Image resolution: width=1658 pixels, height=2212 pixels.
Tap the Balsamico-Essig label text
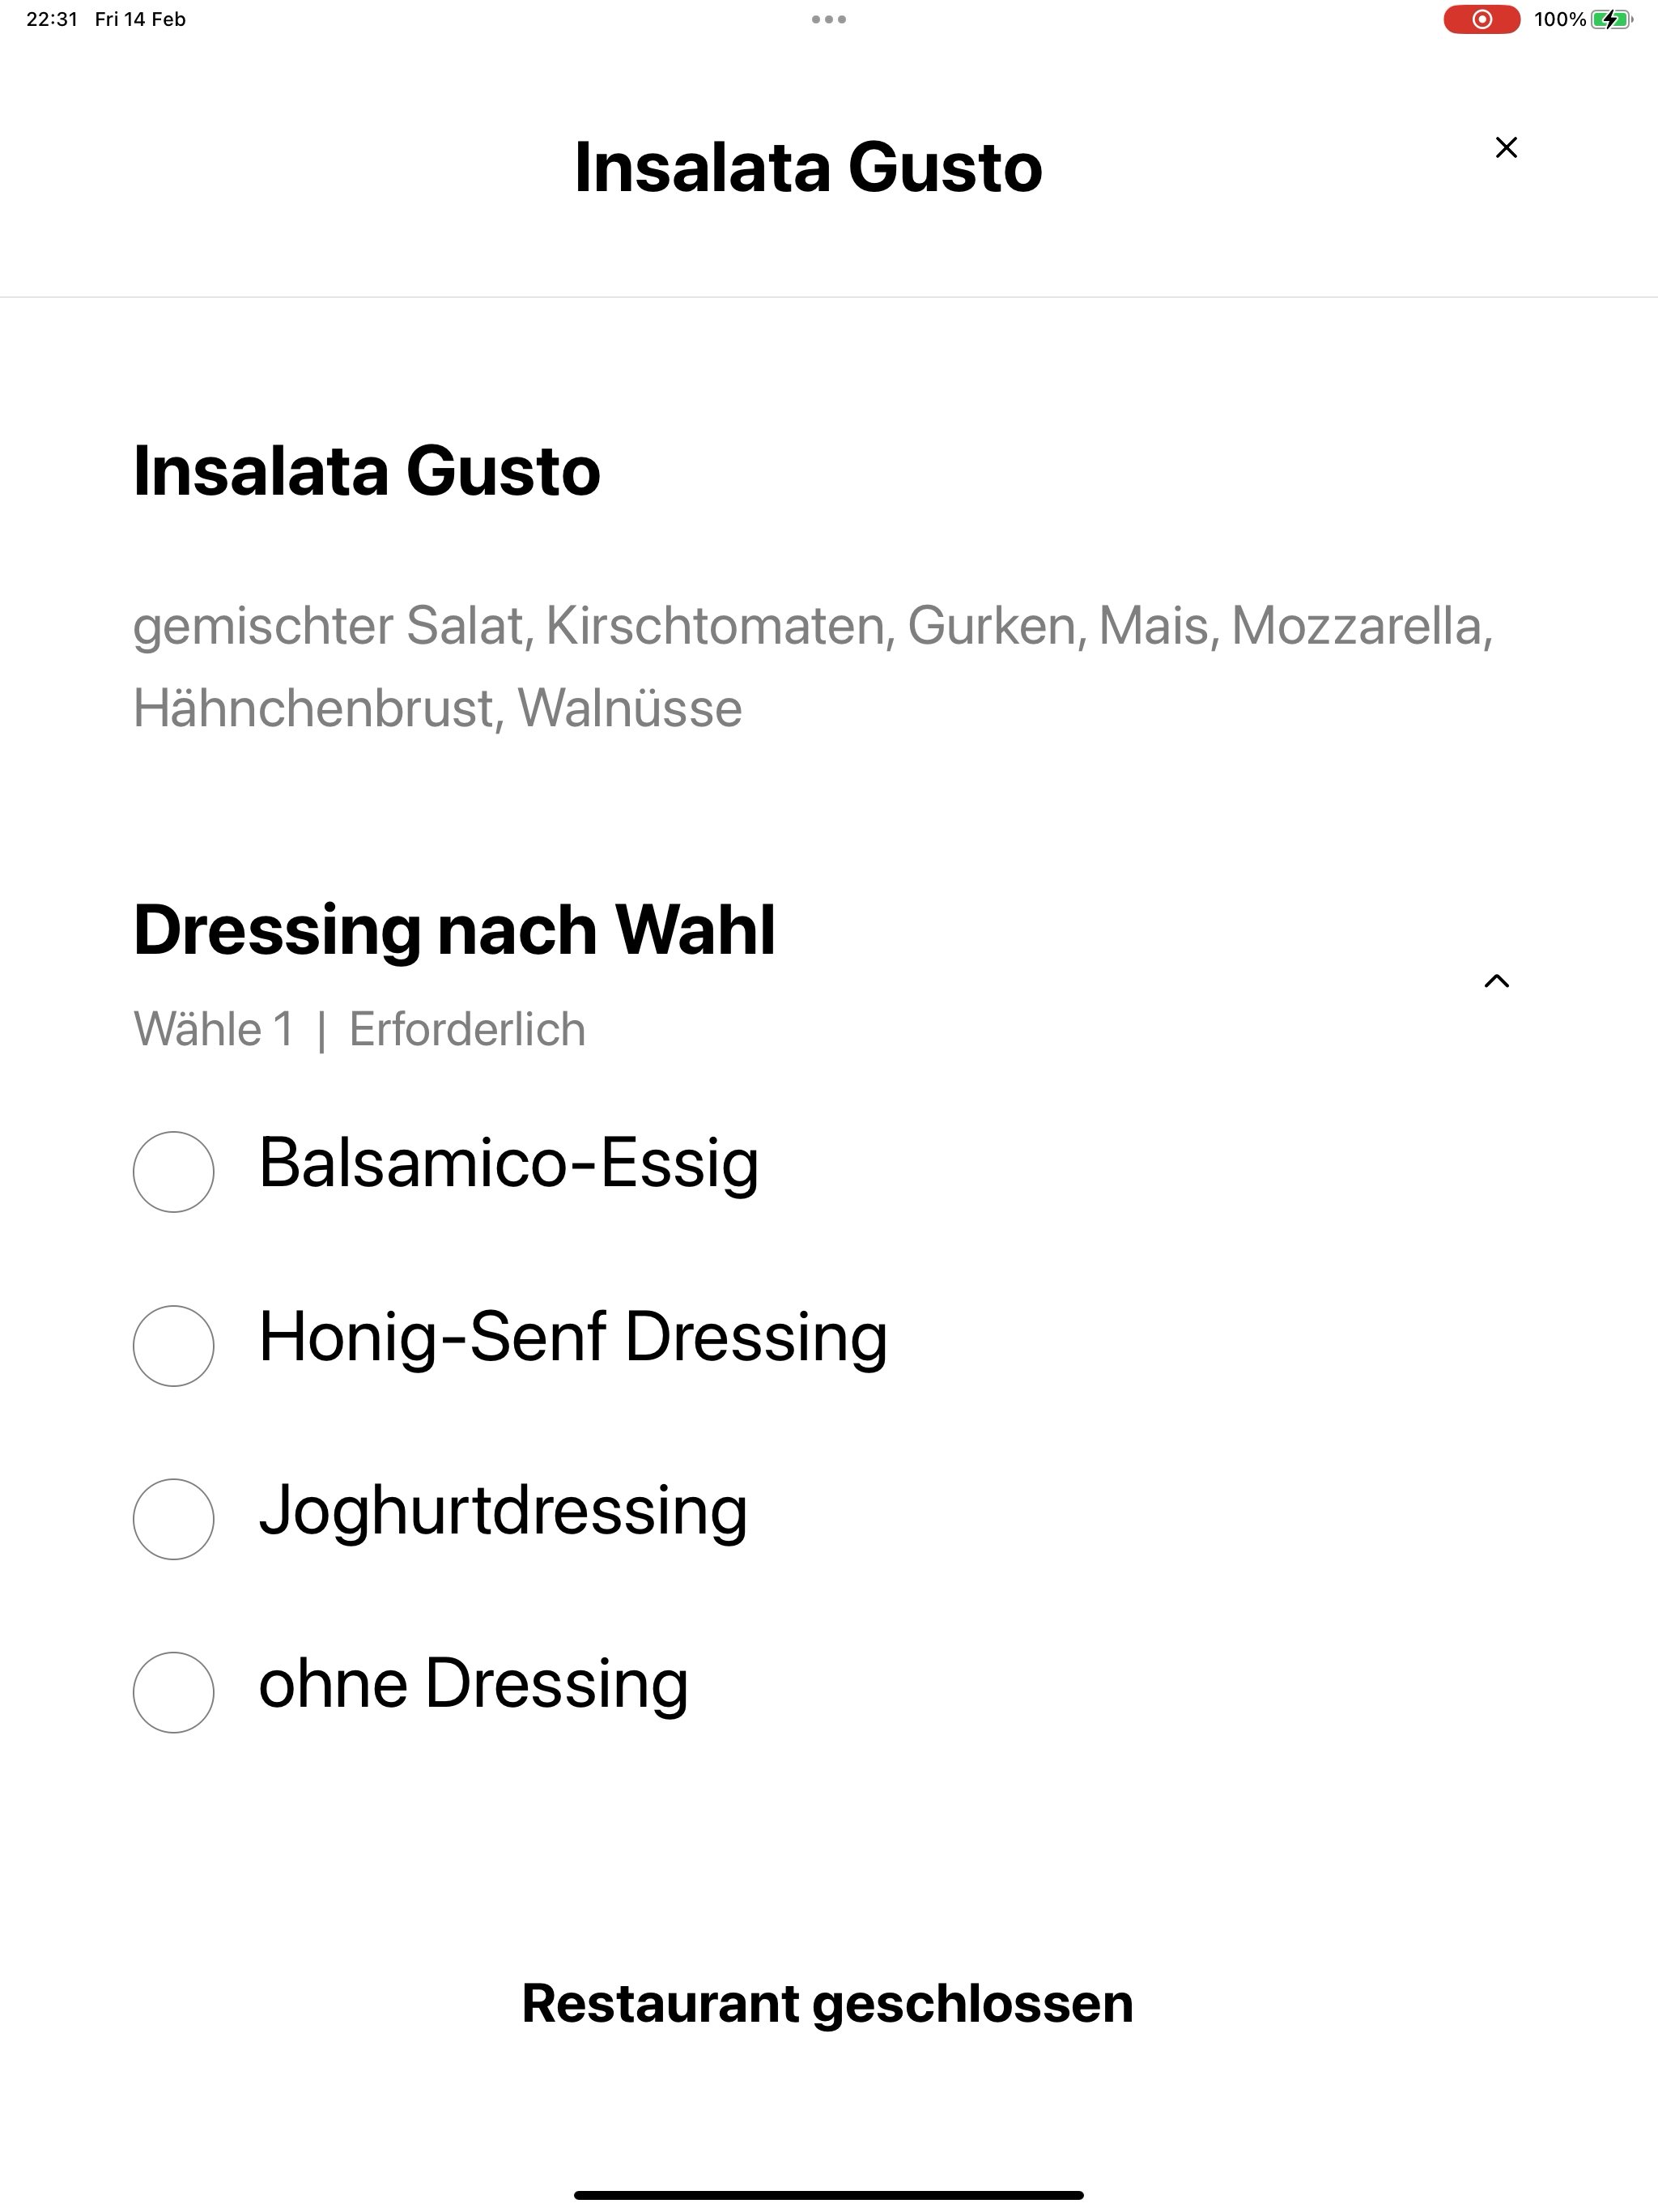(508, 1164)
